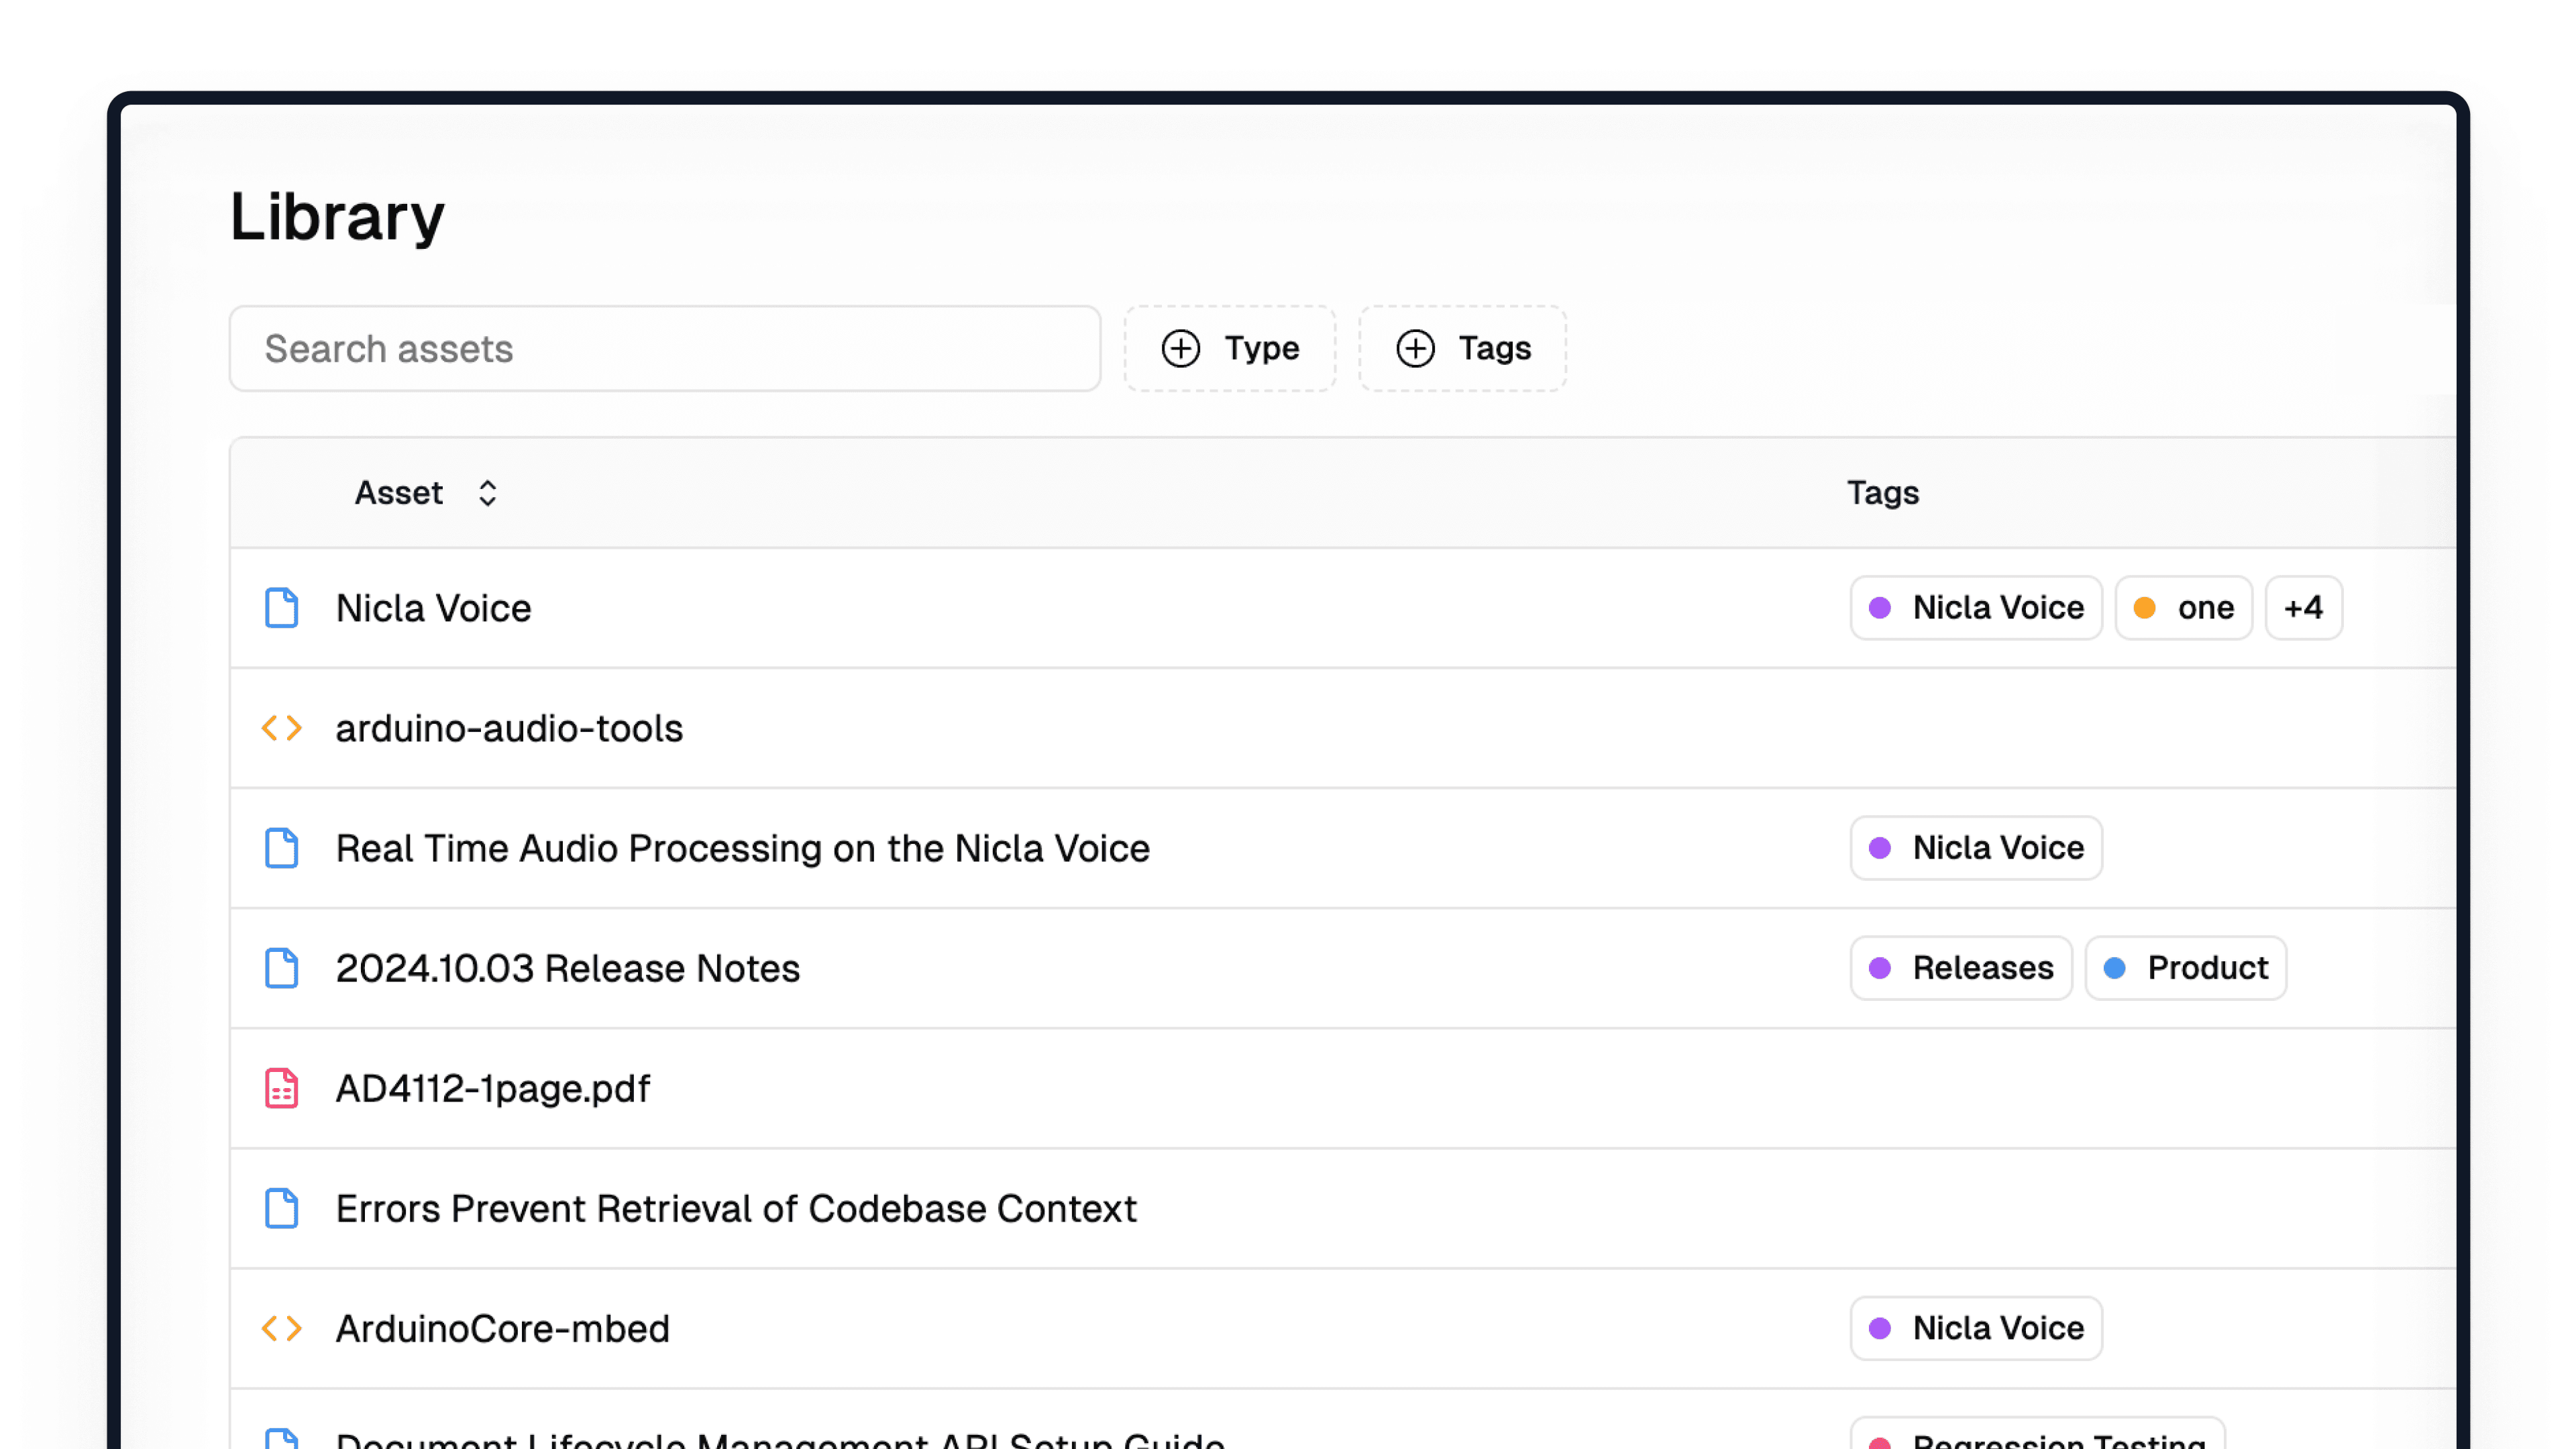Viewport: 2576px width, 1449px height.
Task: Click the plus icon in Tags filter
Action: (x=1415, y=349)
